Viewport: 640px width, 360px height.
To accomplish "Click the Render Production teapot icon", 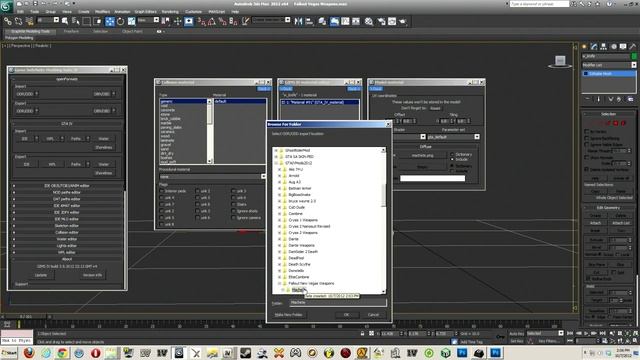I will tap(403, 22).
